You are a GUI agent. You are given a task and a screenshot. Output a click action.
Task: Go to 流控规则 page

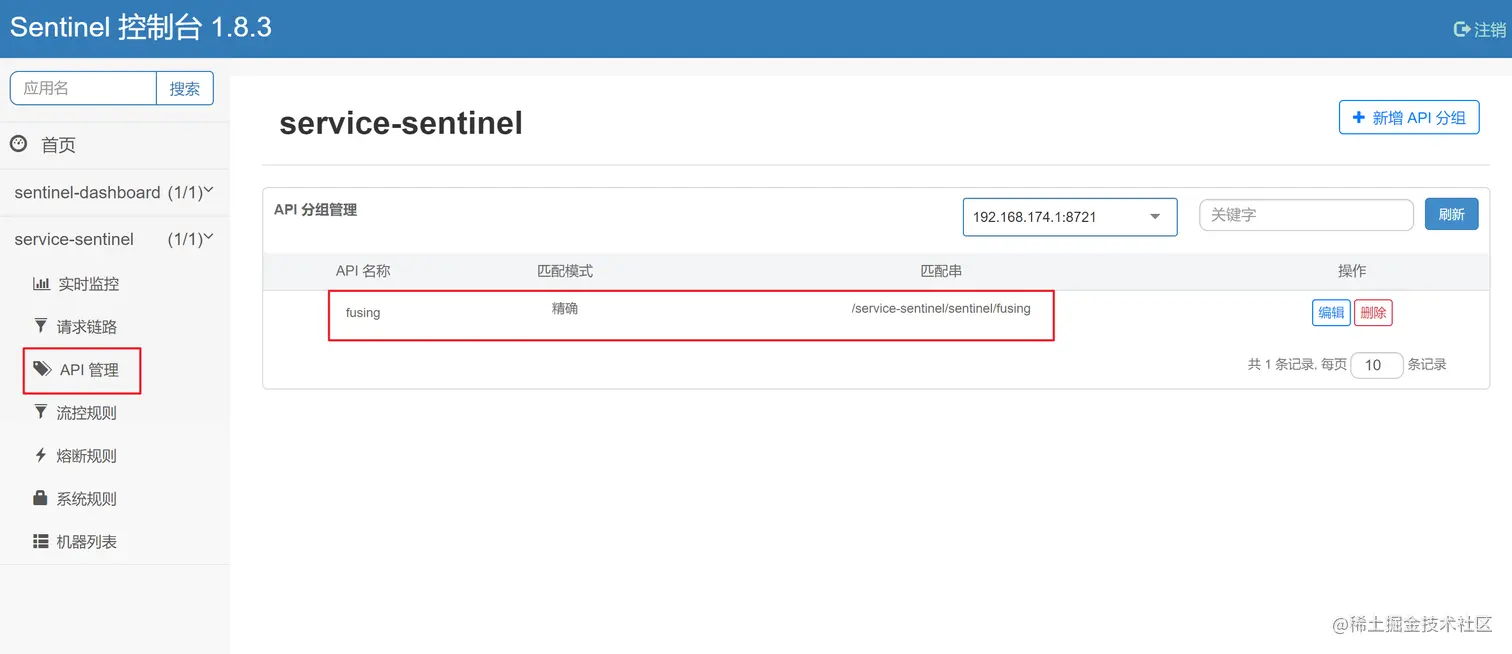87,413
